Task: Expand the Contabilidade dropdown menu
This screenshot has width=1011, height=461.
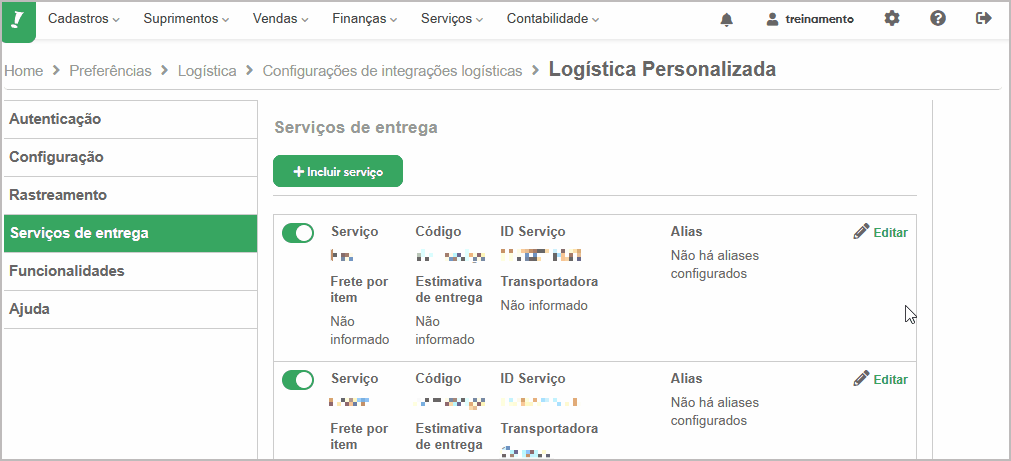Action: pyautogui.click(x=553, y=19)
